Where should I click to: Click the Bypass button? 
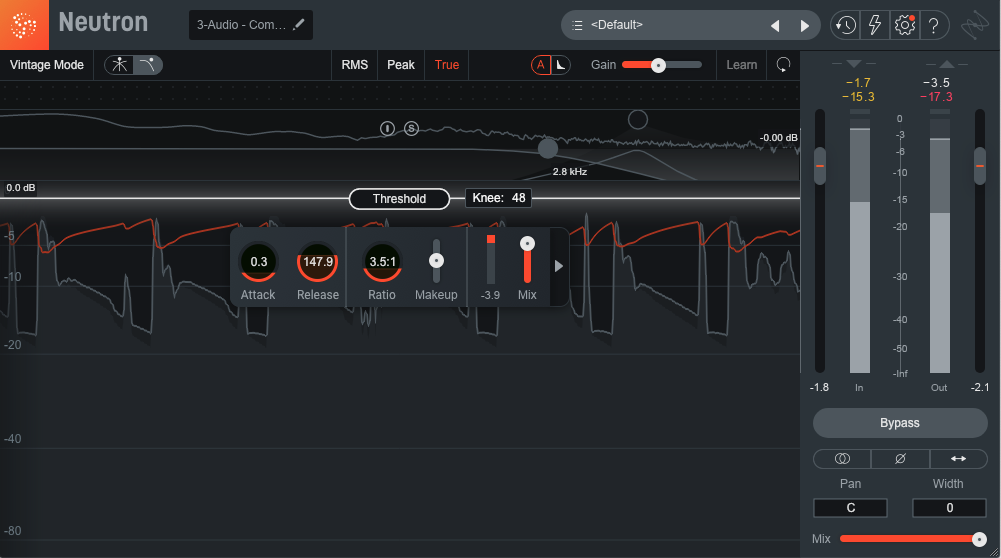(900, 423)
